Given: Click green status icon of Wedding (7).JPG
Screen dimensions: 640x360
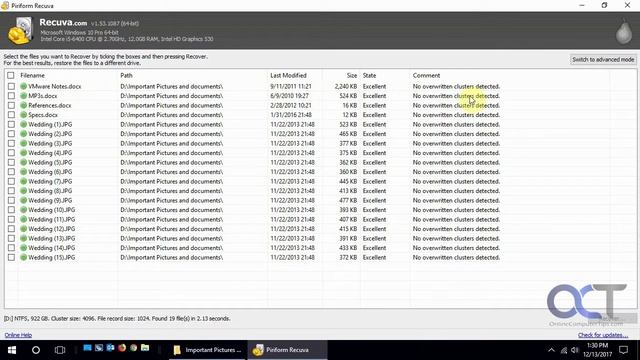Looking at the screenshot, I should pos(24,181).
